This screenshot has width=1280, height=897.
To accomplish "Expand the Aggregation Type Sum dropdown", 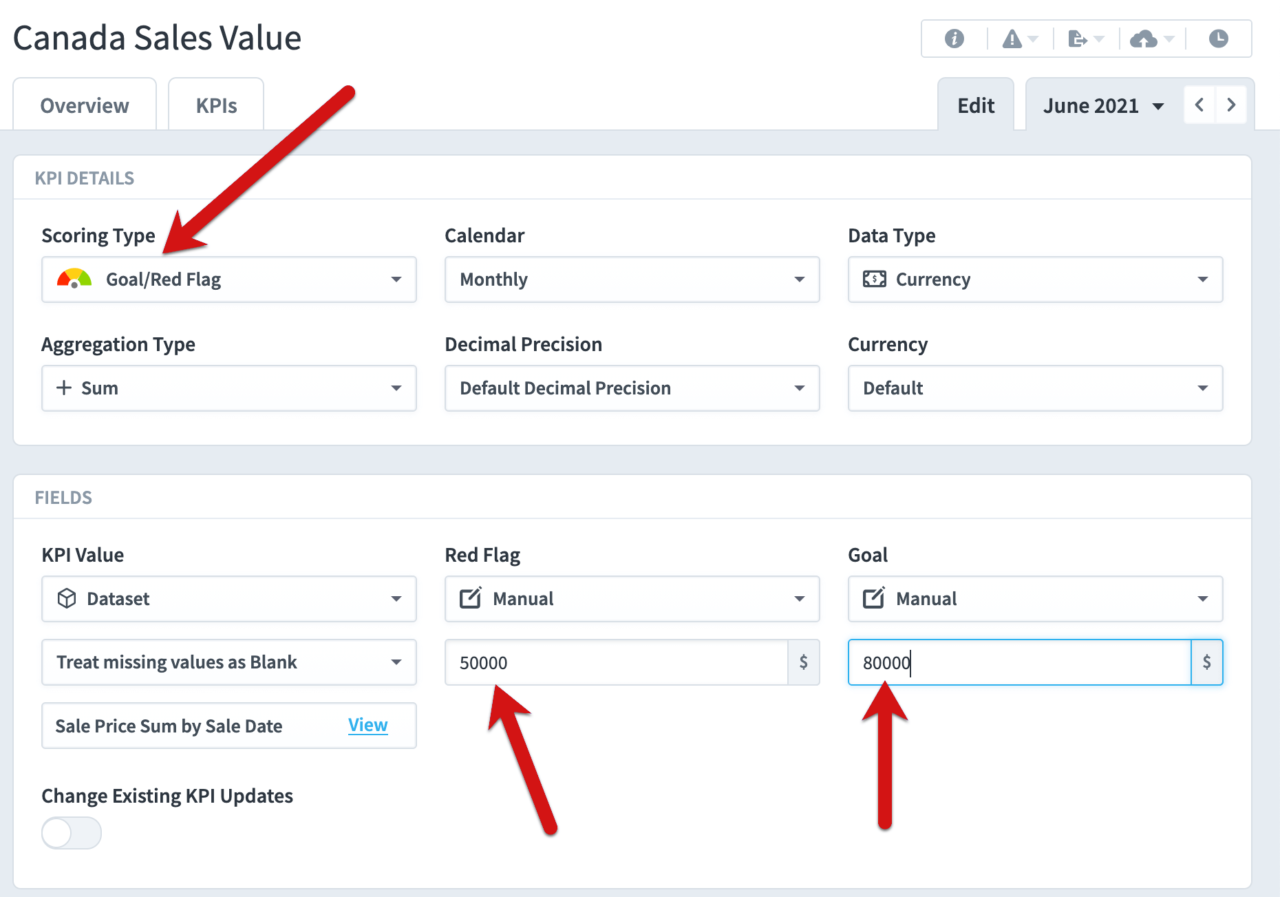I will pos(229,388).
